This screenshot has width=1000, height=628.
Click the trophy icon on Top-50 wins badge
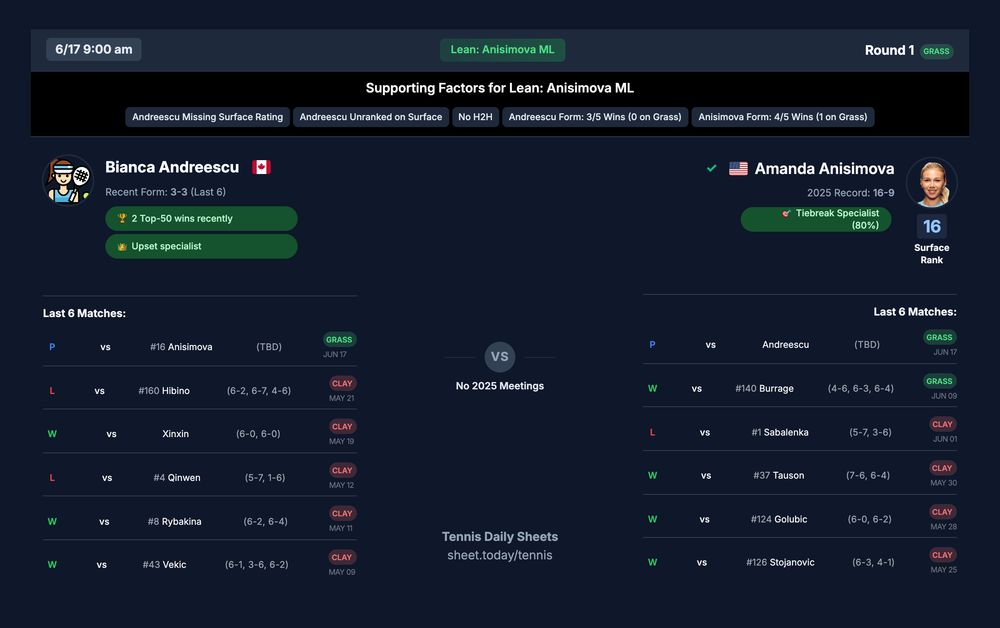click(122, 218)
